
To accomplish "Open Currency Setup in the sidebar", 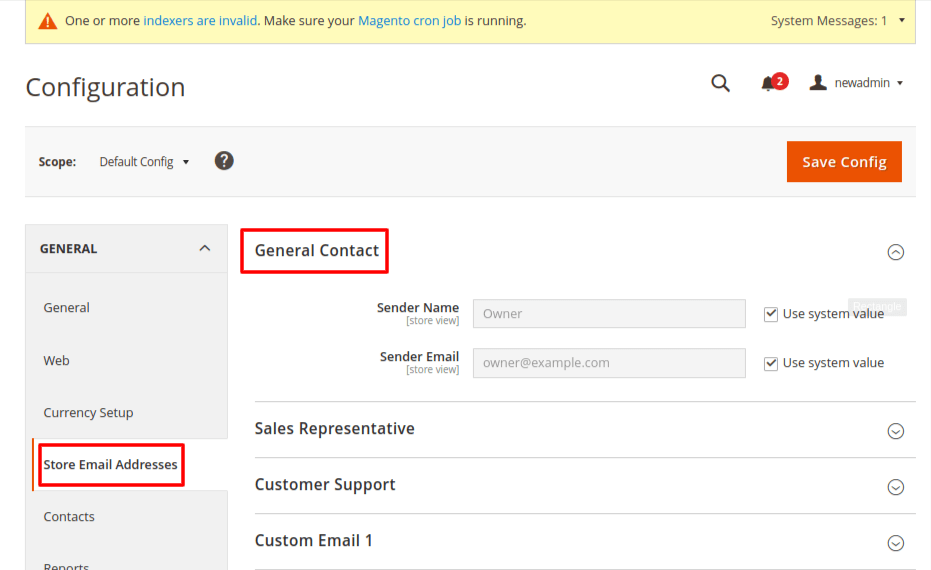I will 88,413.
